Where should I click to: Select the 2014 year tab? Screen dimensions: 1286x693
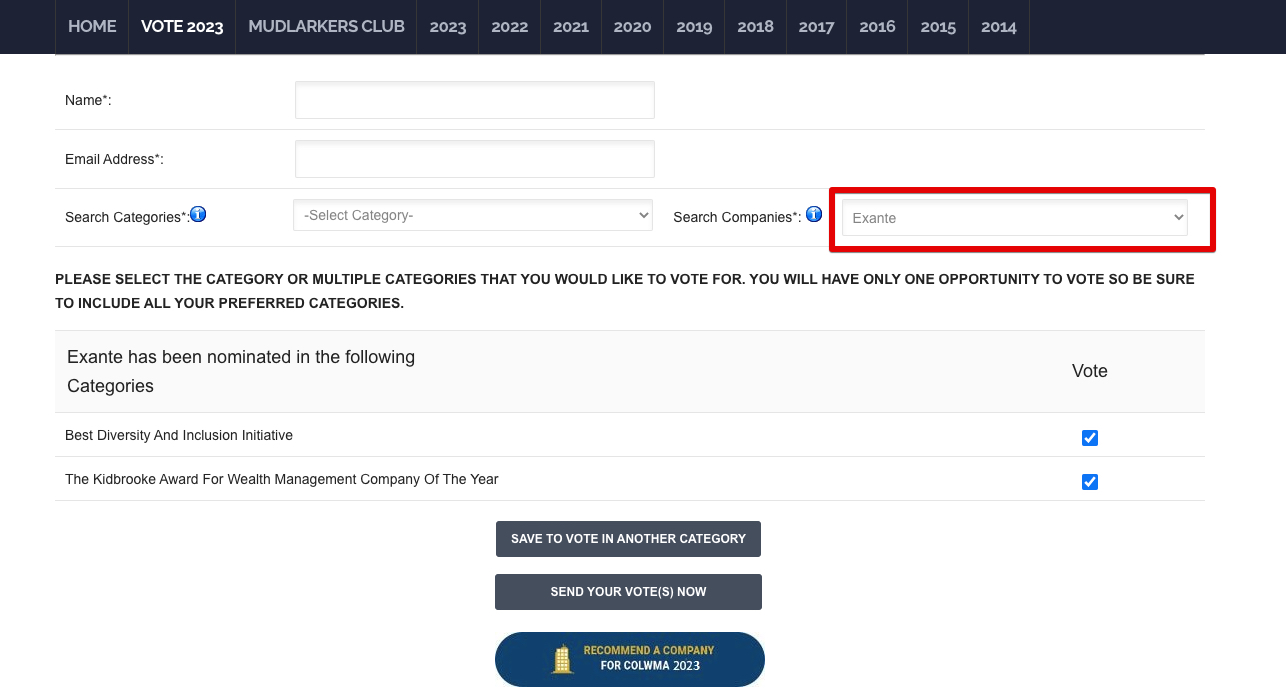click(999, 27)
